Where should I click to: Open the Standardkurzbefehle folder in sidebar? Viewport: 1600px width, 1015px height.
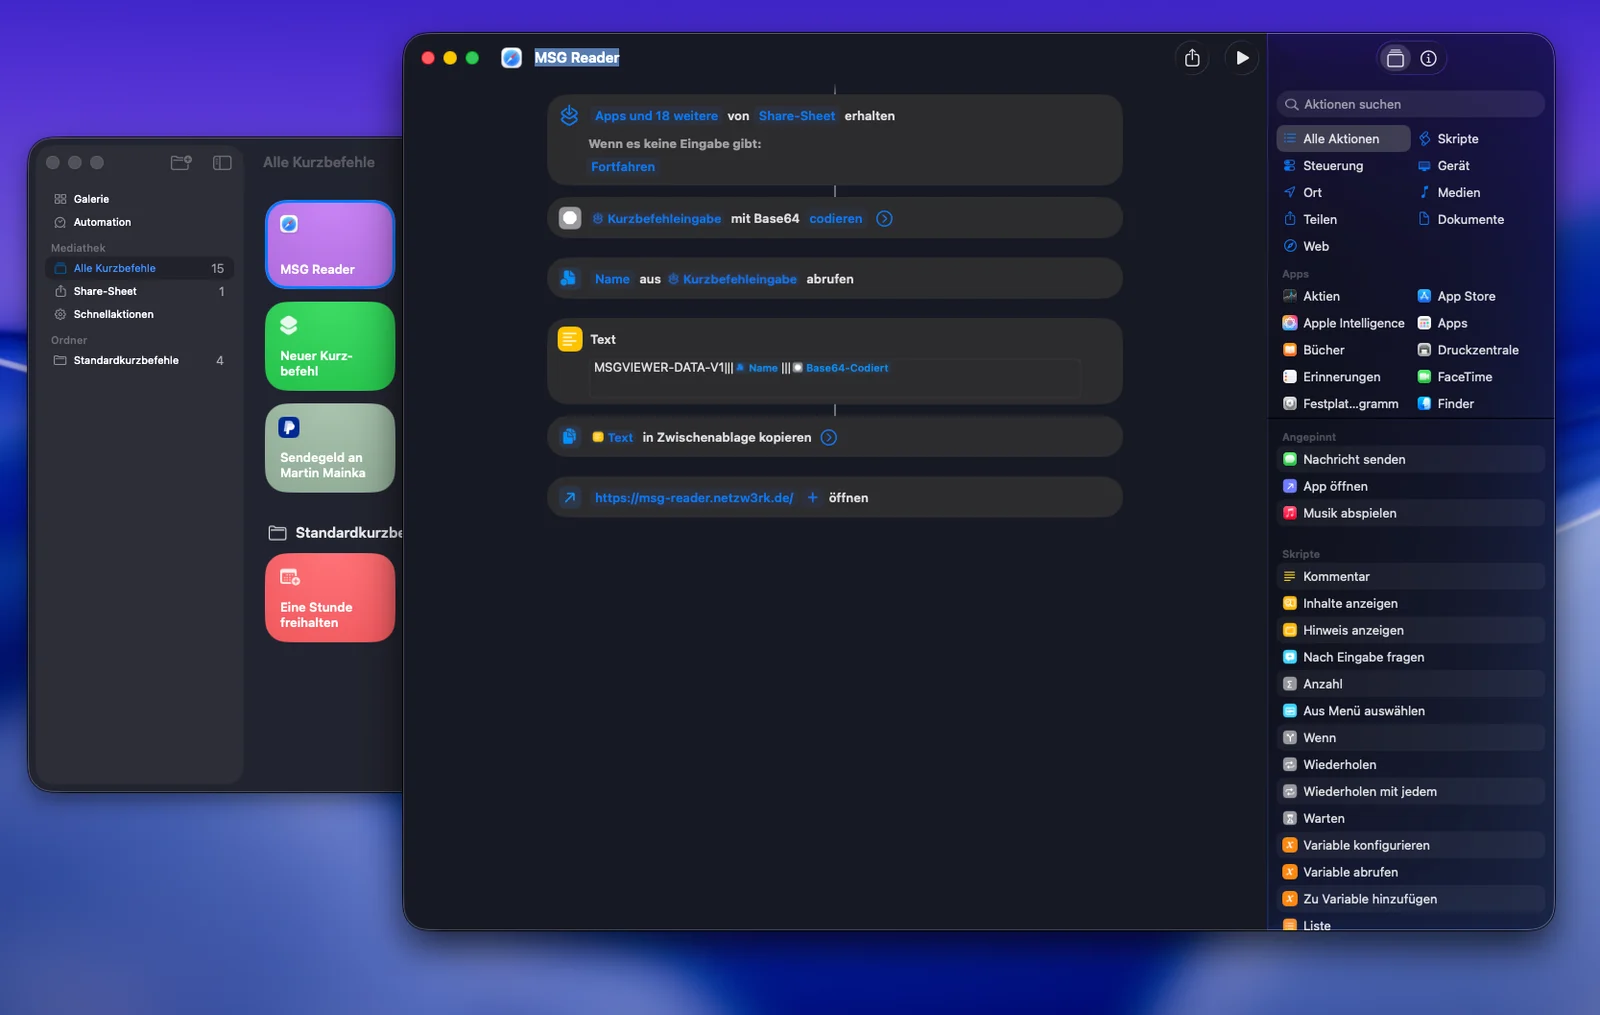point(139,360)
